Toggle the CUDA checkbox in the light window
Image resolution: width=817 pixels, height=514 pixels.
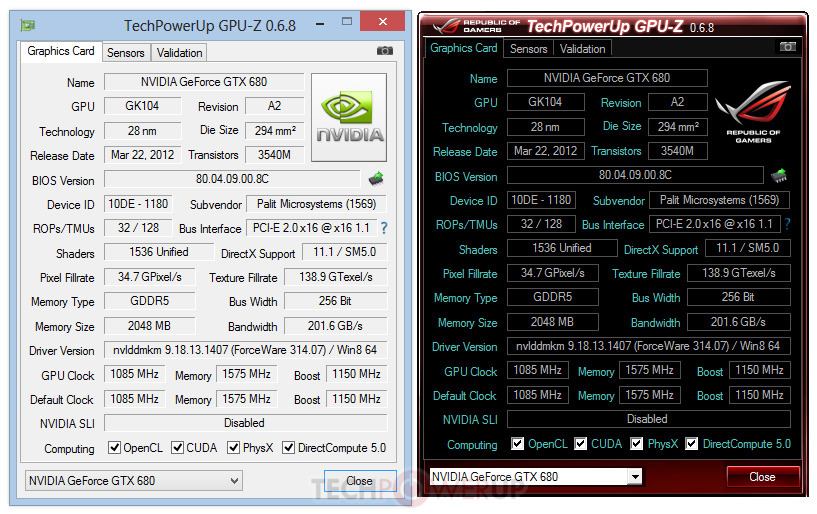click(x=178, y=447)
